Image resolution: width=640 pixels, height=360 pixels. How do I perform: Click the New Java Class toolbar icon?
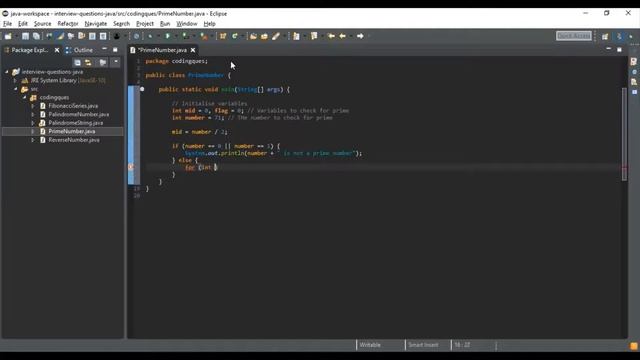pos(235,36)
